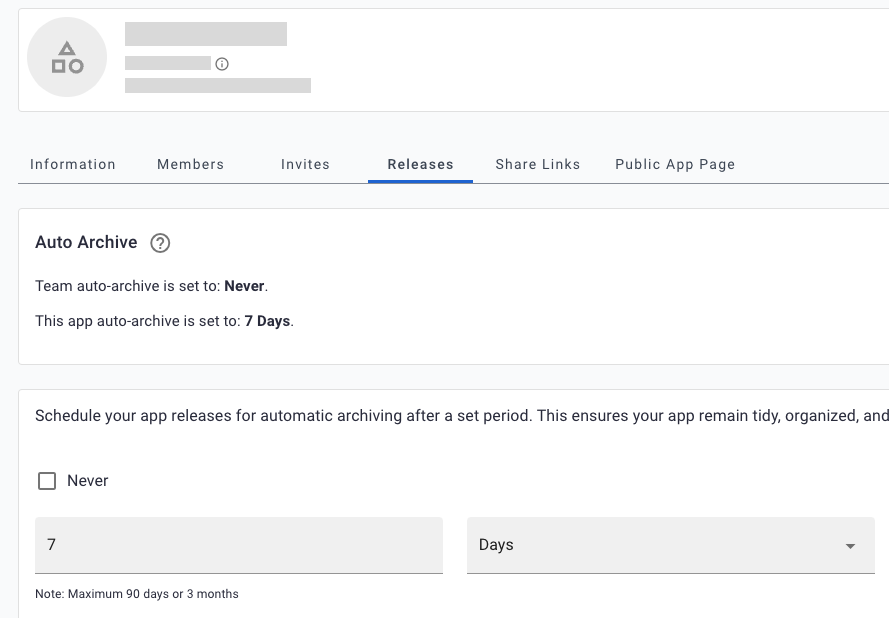Select the Releases tab

[420, 164]
